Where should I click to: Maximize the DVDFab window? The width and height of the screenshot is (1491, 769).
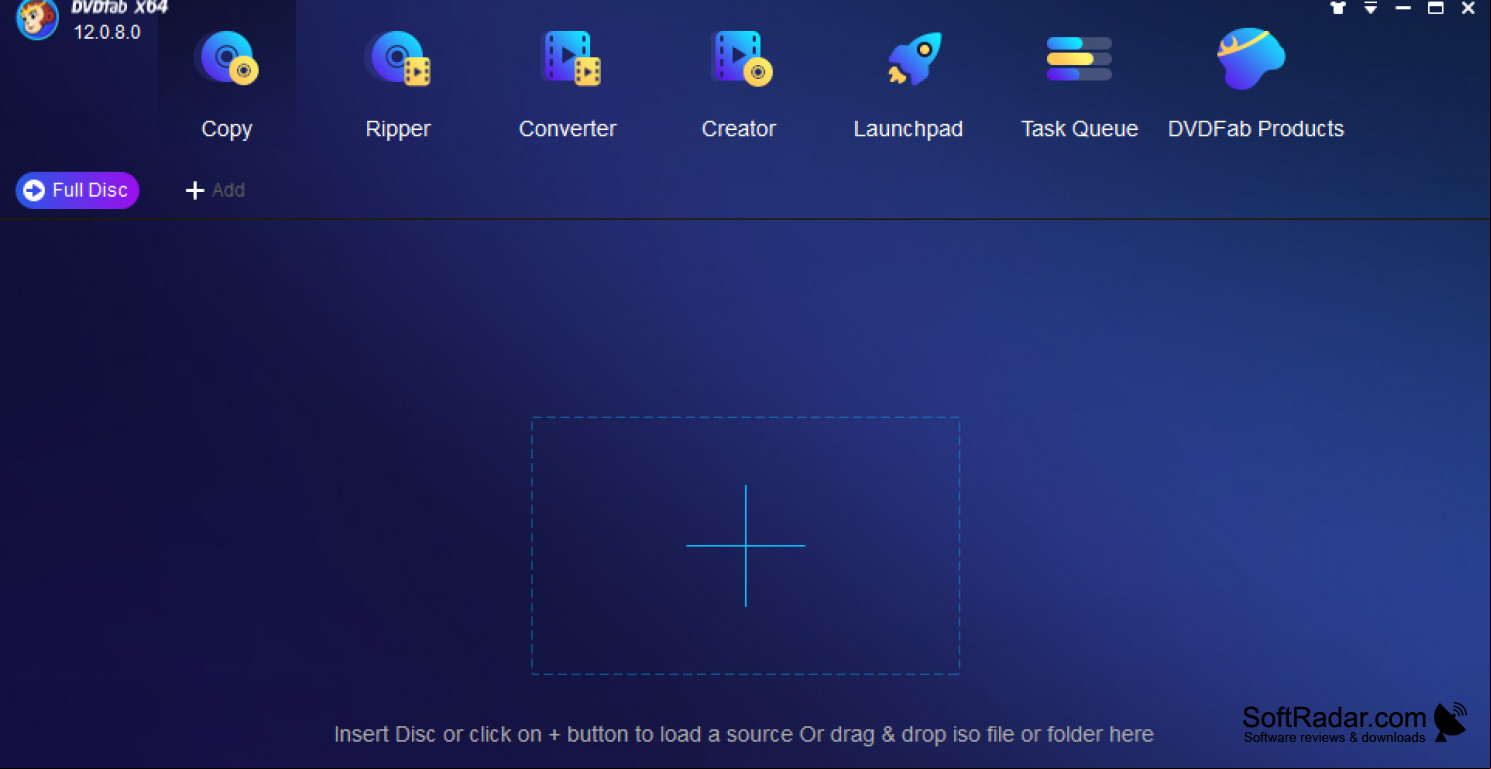click(x=1436, y=8)
